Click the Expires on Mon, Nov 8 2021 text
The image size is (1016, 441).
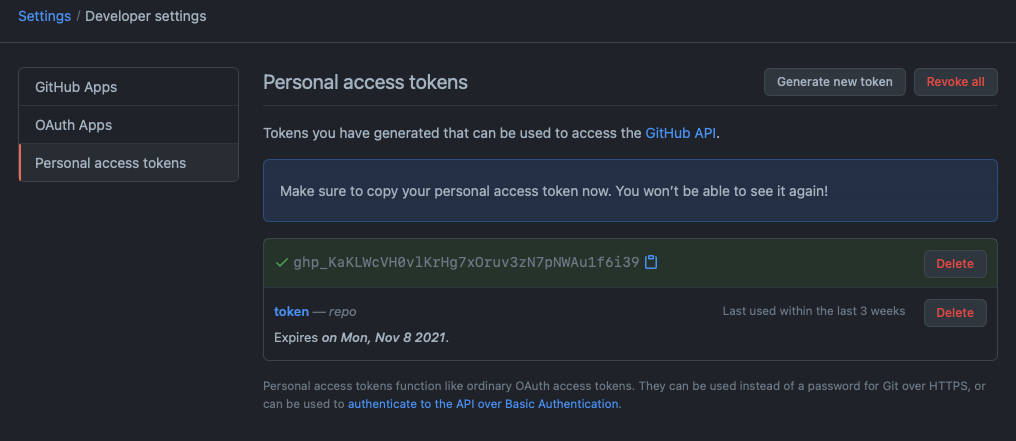point(362,337)
